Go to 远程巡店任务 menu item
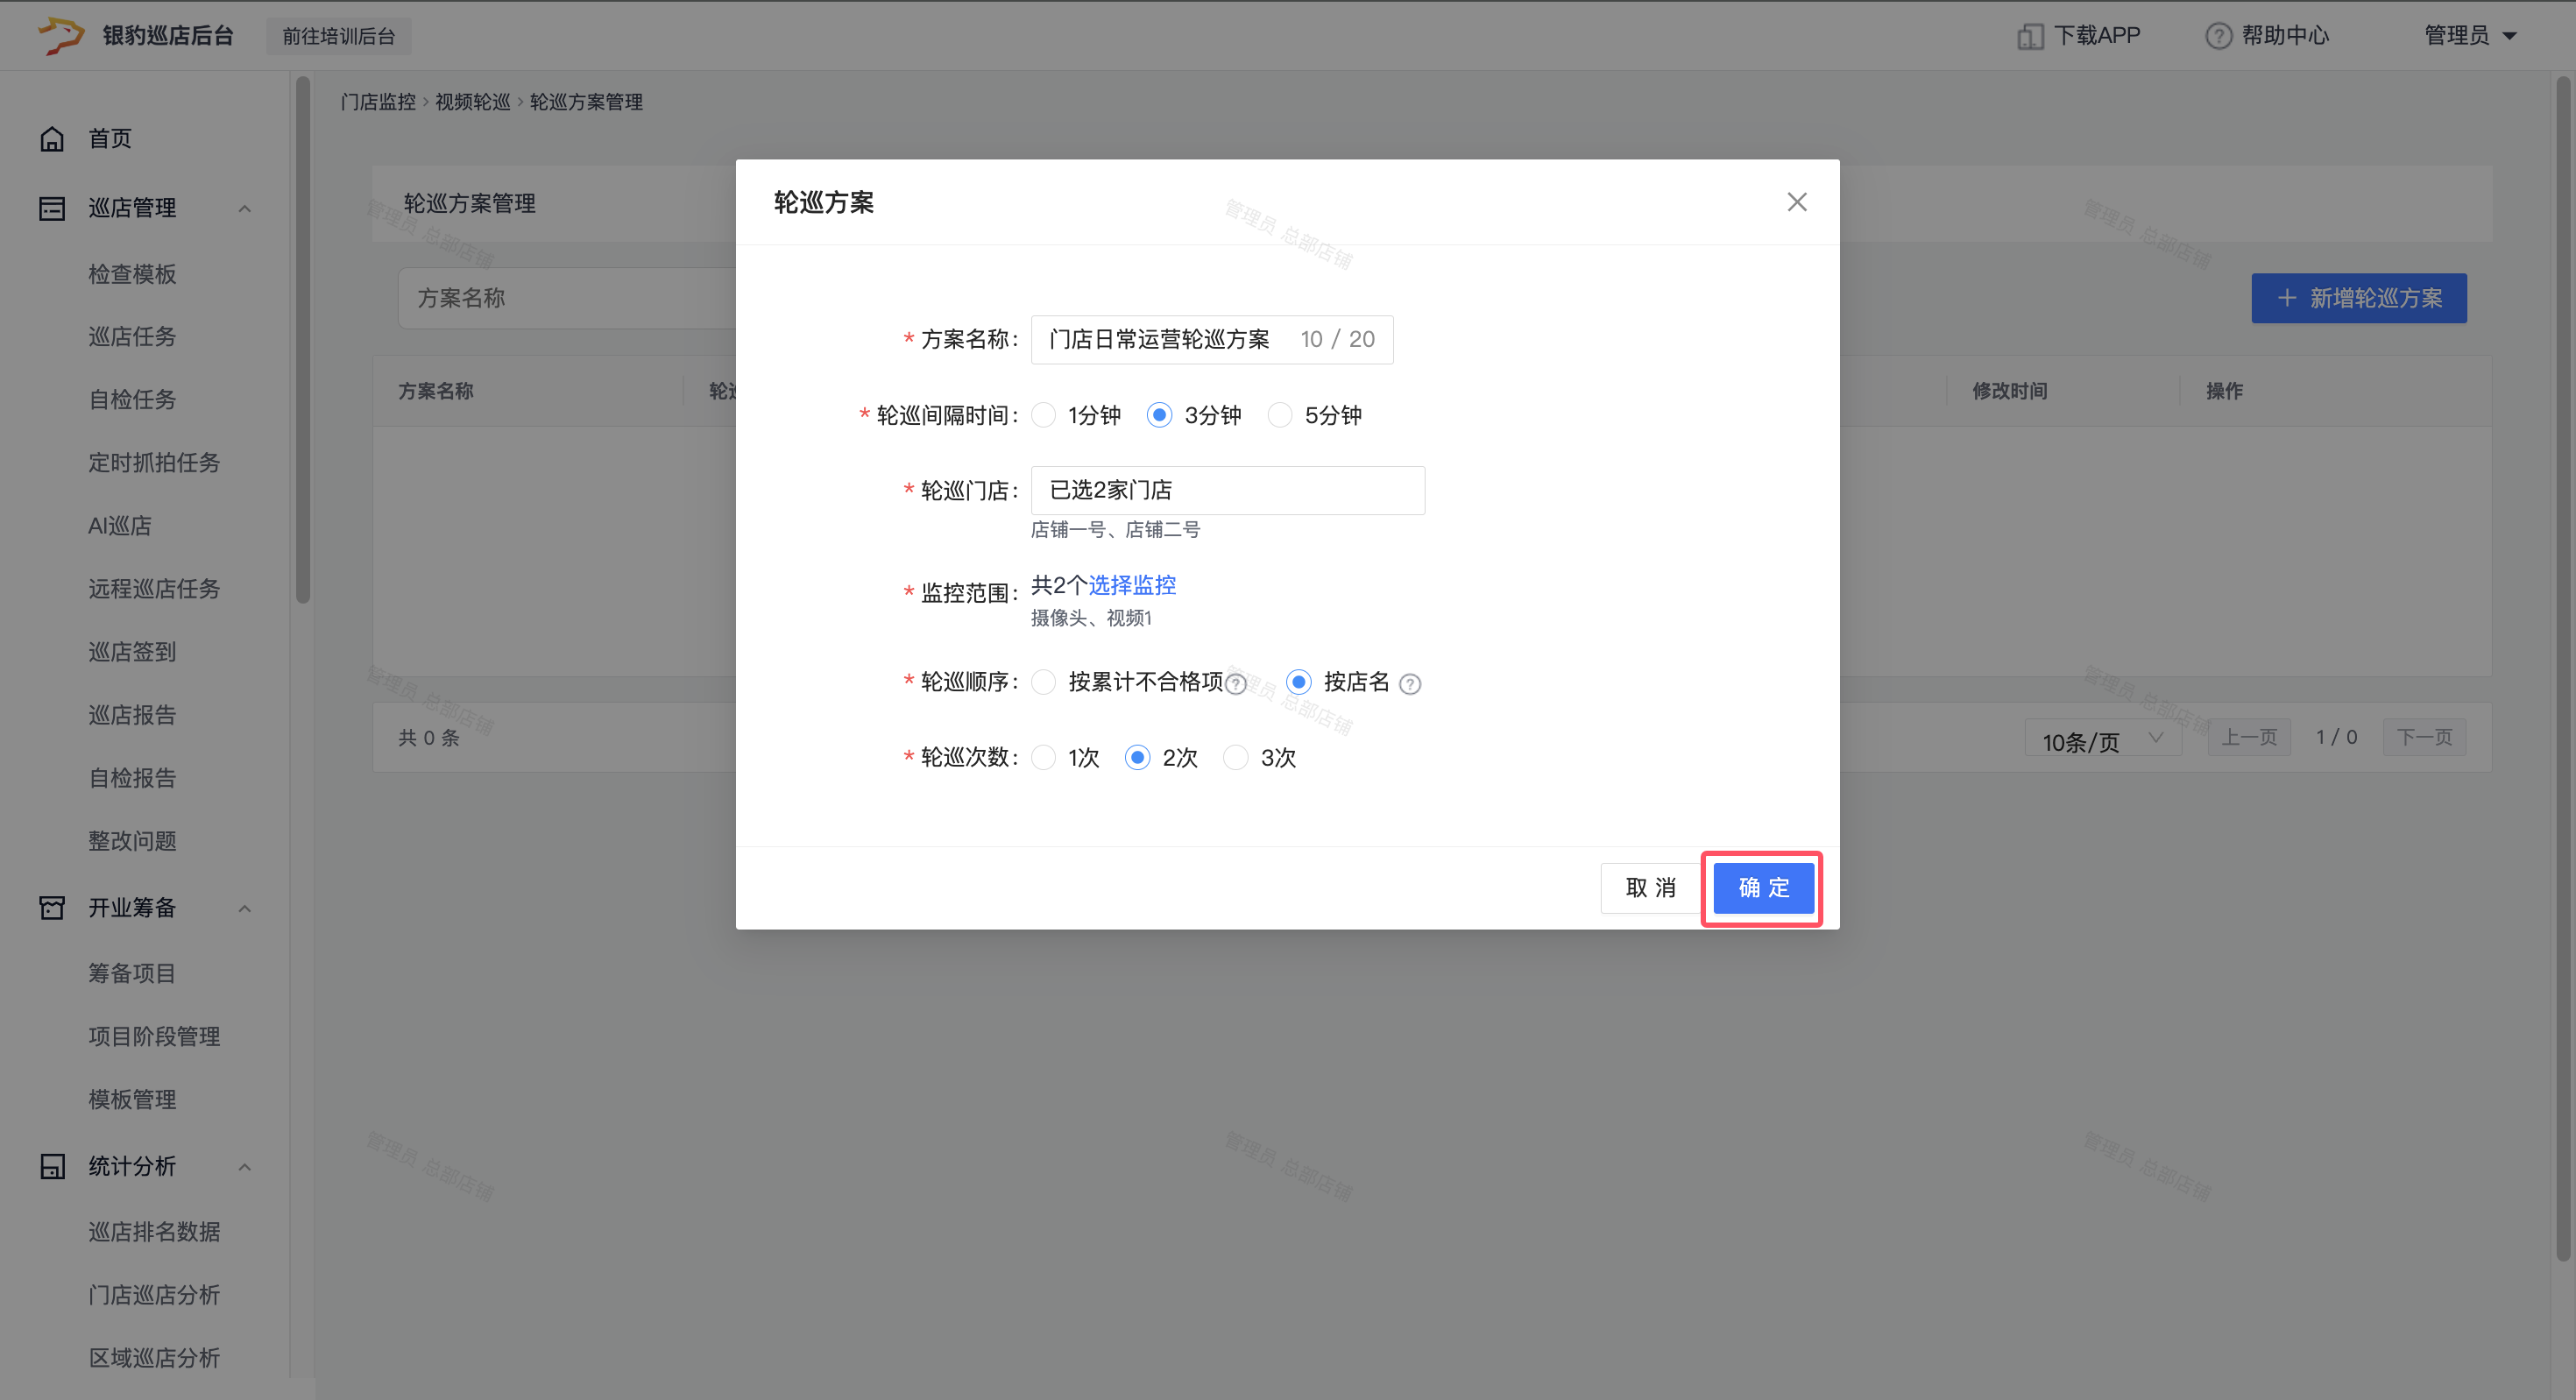The width and height of the screenshot is (2576, 1400). 154,589
